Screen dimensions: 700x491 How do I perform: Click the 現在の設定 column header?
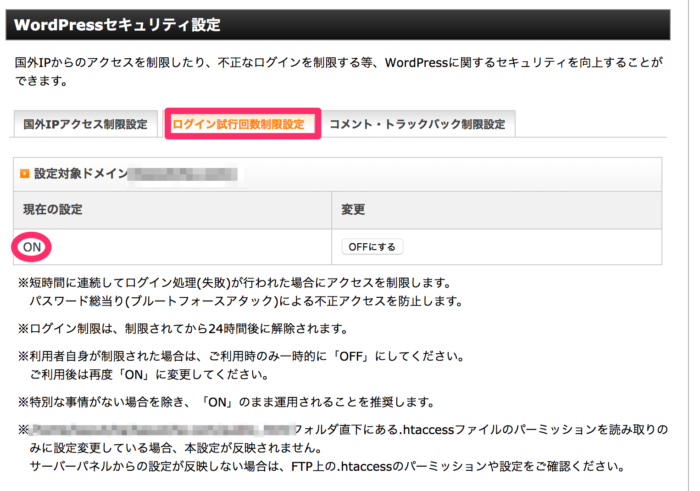point(172,210)
